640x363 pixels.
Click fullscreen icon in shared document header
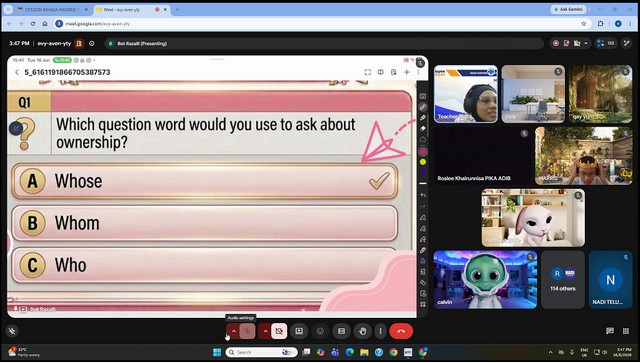click(x=368, y=72)
